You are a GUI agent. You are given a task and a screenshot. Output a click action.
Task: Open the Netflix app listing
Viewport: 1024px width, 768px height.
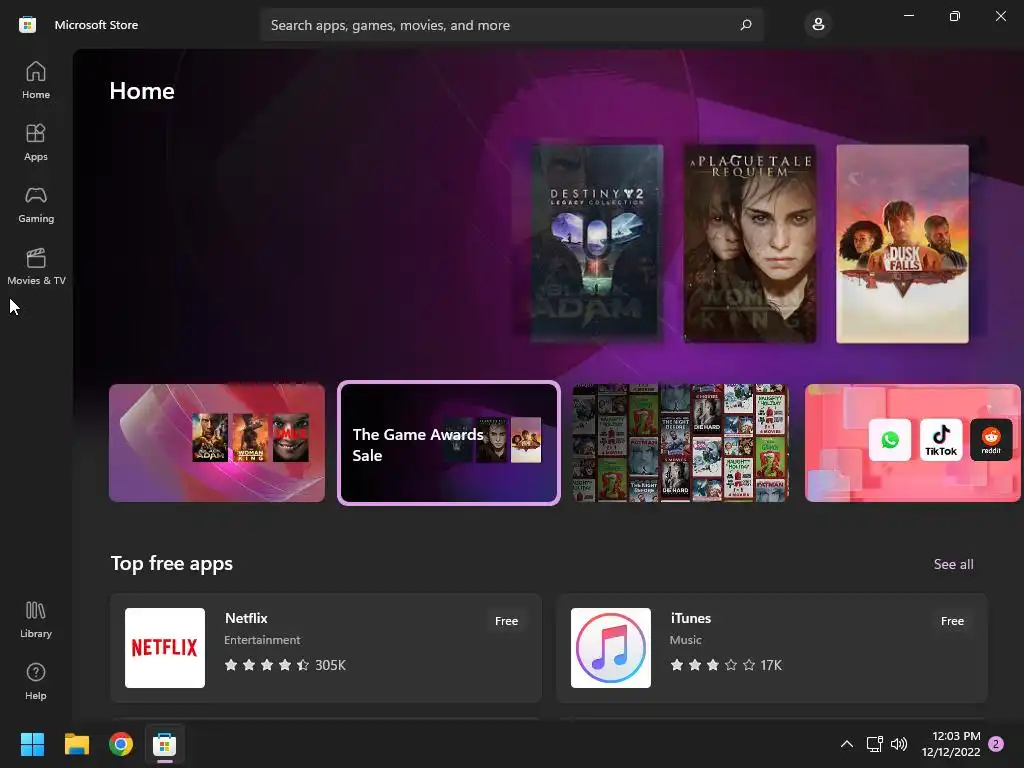point(326,648)
